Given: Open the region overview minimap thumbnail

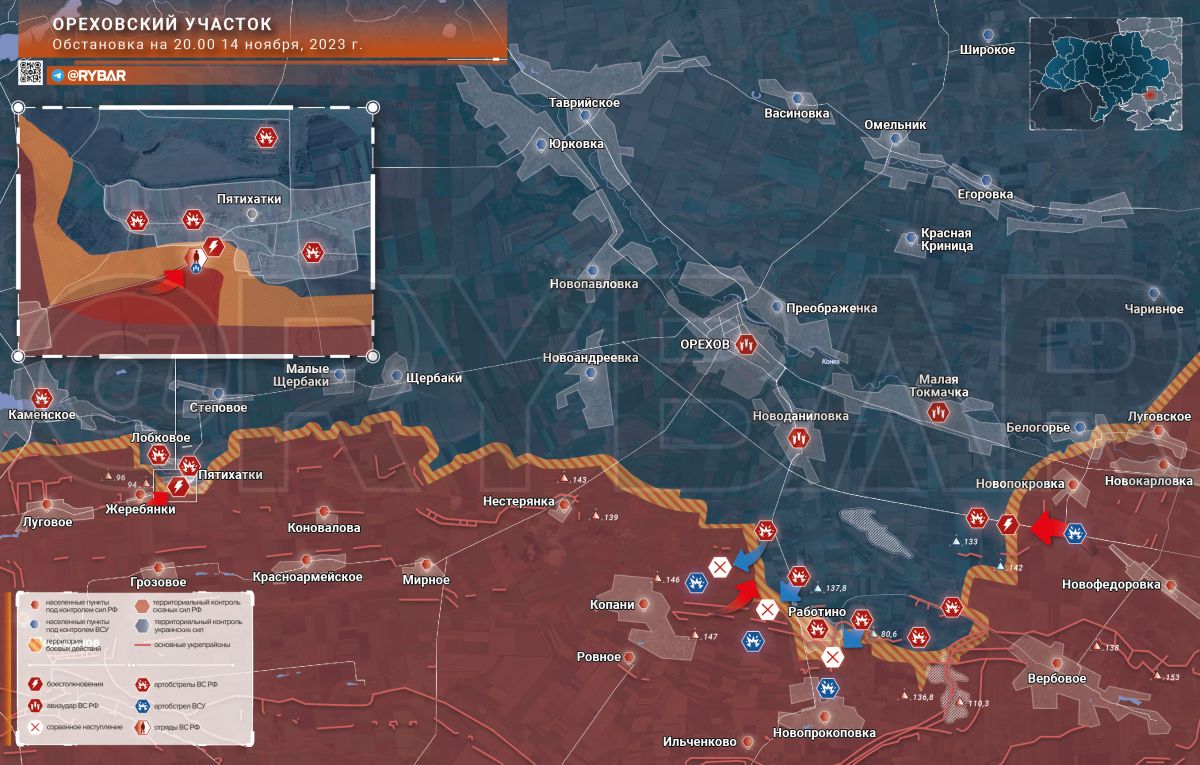Looking at the screenshot, I should 1110,75.
